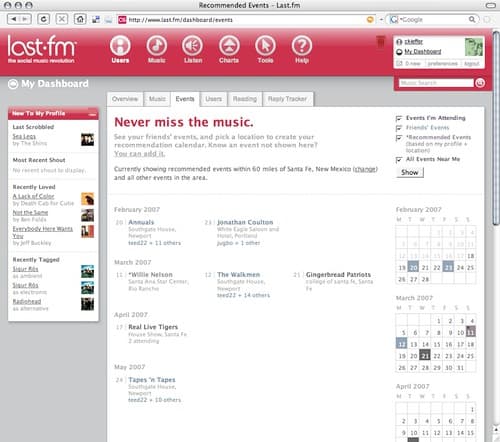500x442 pixels.
Task: Open Everybody Here Wants You track link
Action: pyautogui.click(x=42, y=232)
